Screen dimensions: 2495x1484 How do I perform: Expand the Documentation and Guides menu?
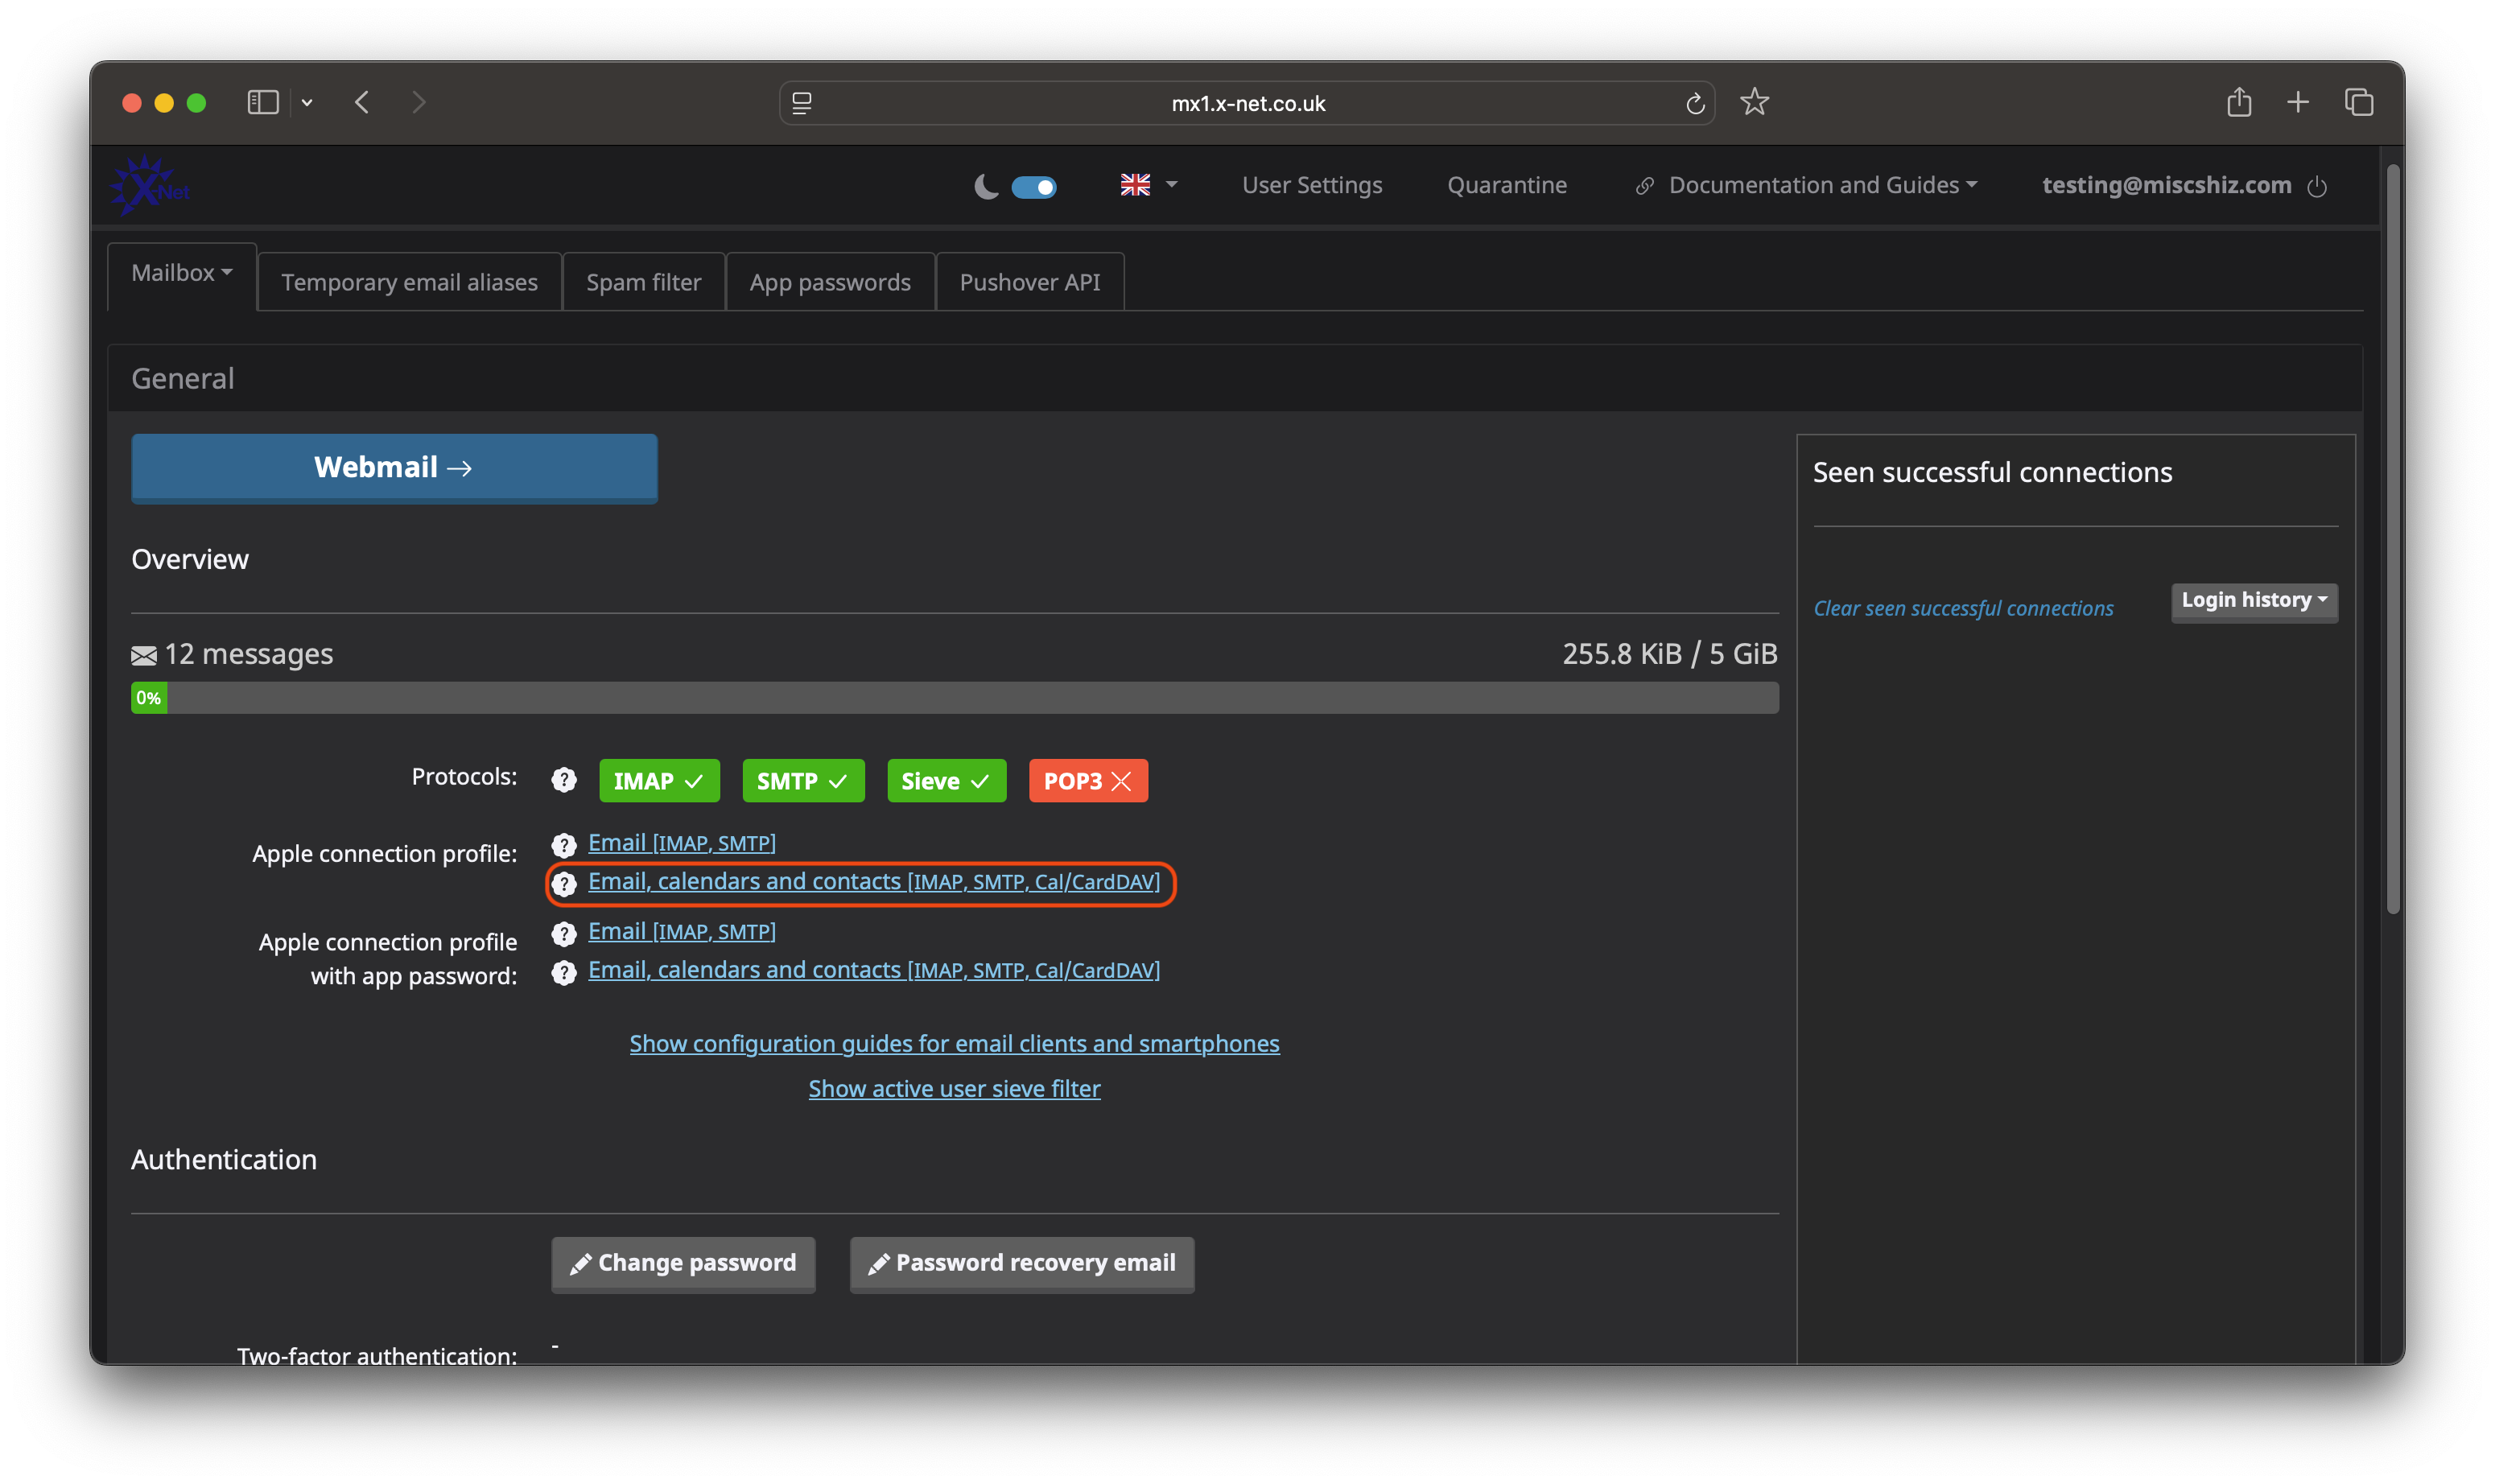[1810, 185]
